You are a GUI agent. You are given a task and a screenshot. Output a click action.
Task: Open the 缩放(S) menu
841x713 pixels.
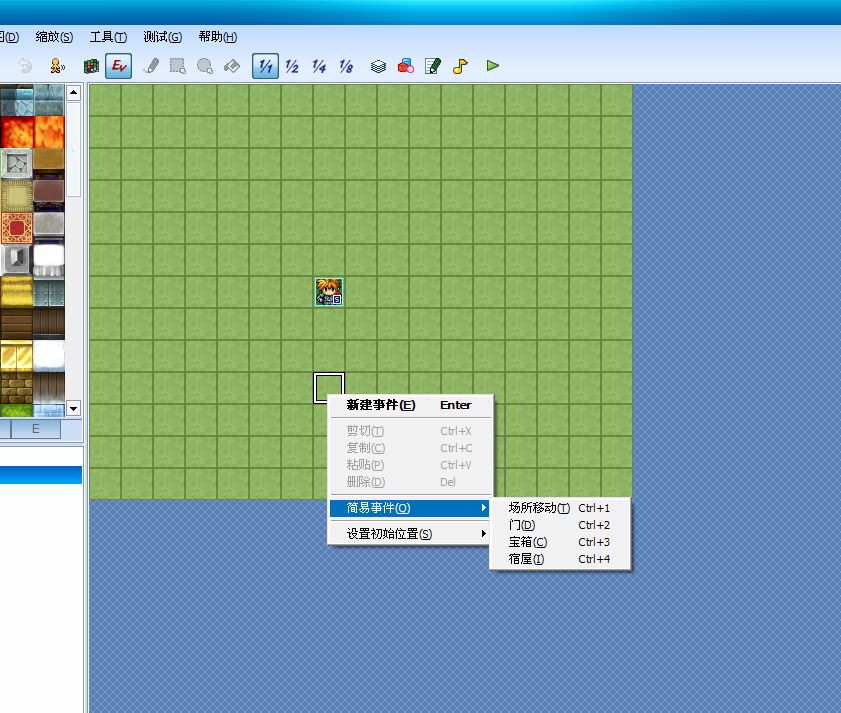pyautogui.click(x=54, y=37)
